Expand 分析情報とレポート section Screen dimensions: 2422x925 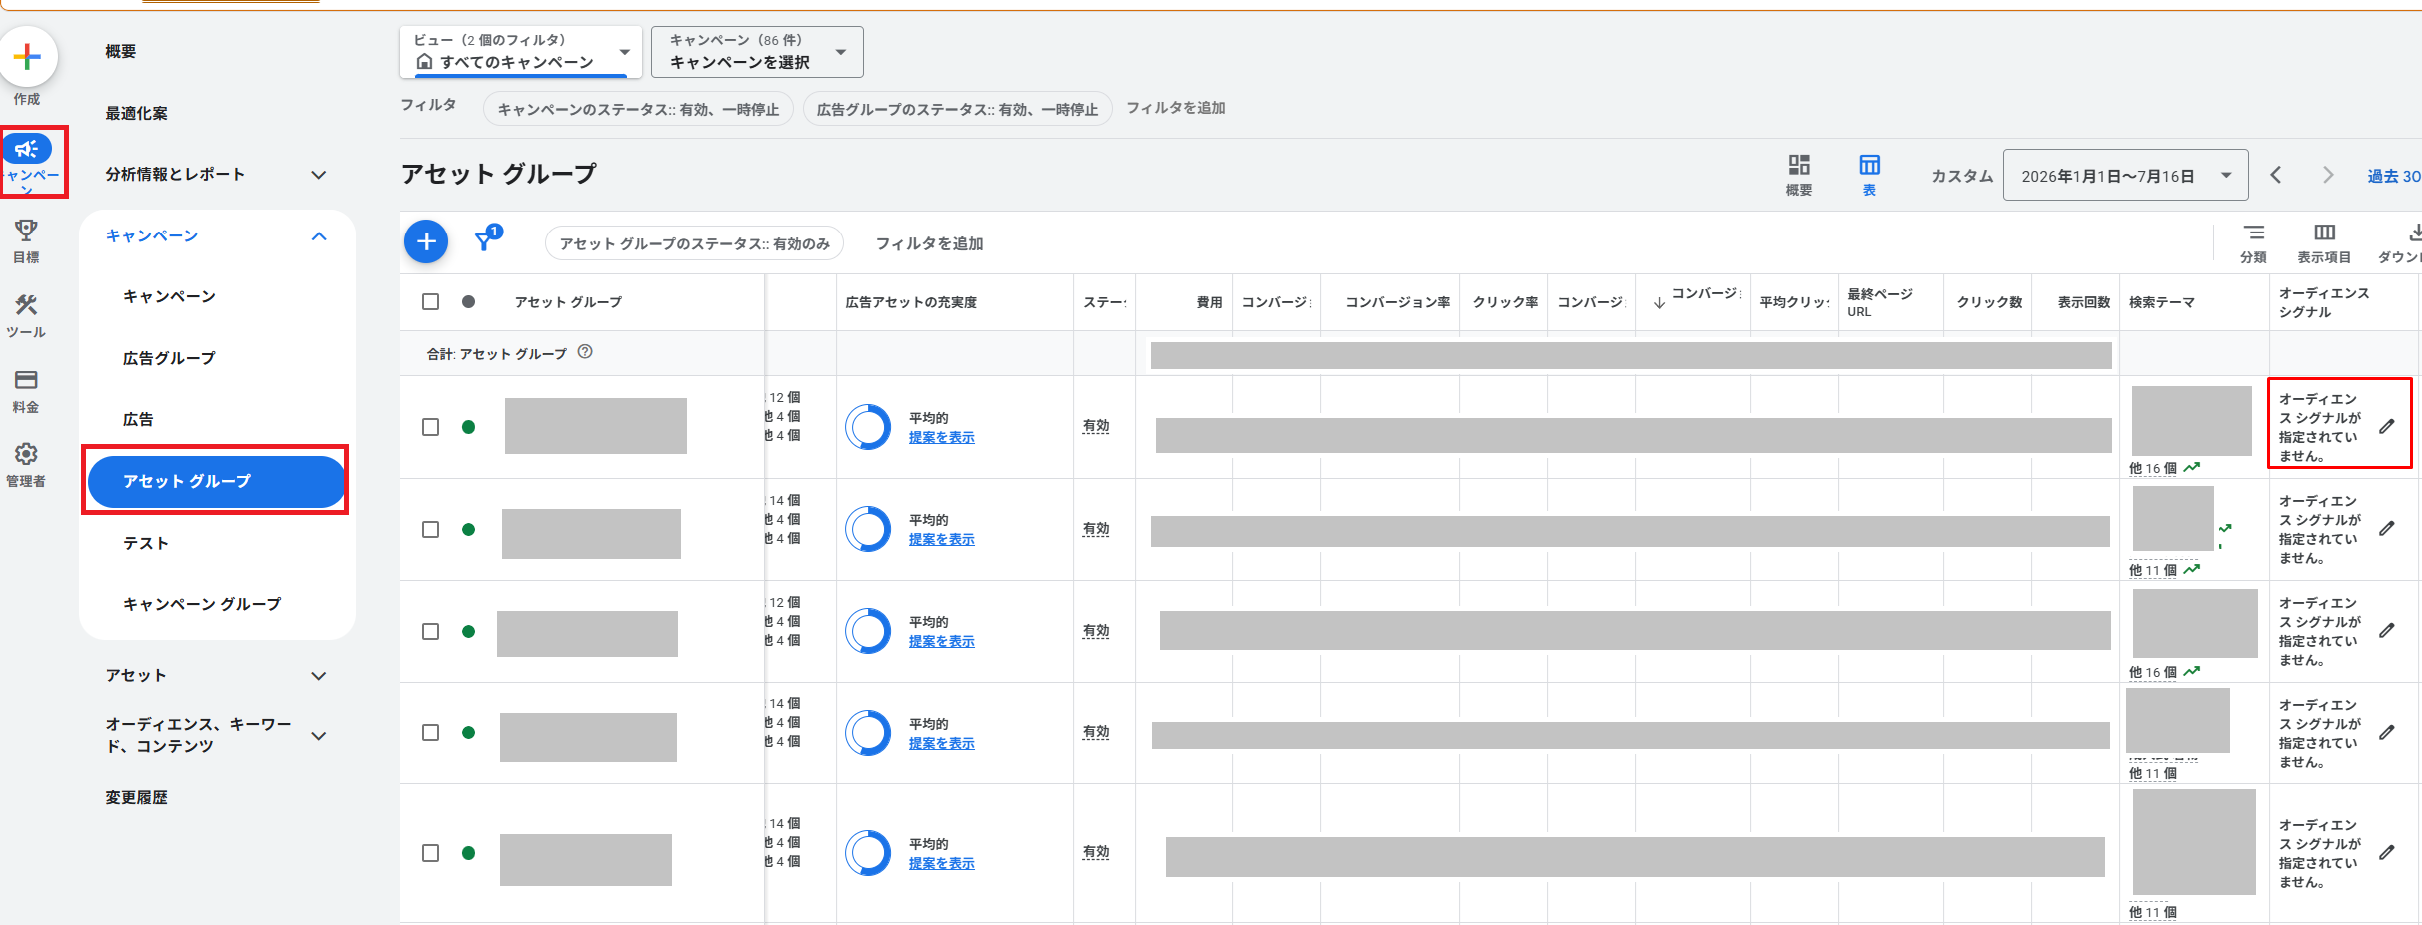(x=319, y=175)
